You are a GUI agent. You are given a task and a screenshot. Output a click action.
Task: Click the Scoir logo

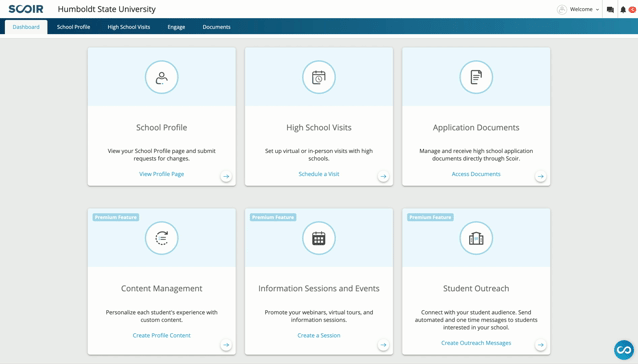(x=26, y=9)
